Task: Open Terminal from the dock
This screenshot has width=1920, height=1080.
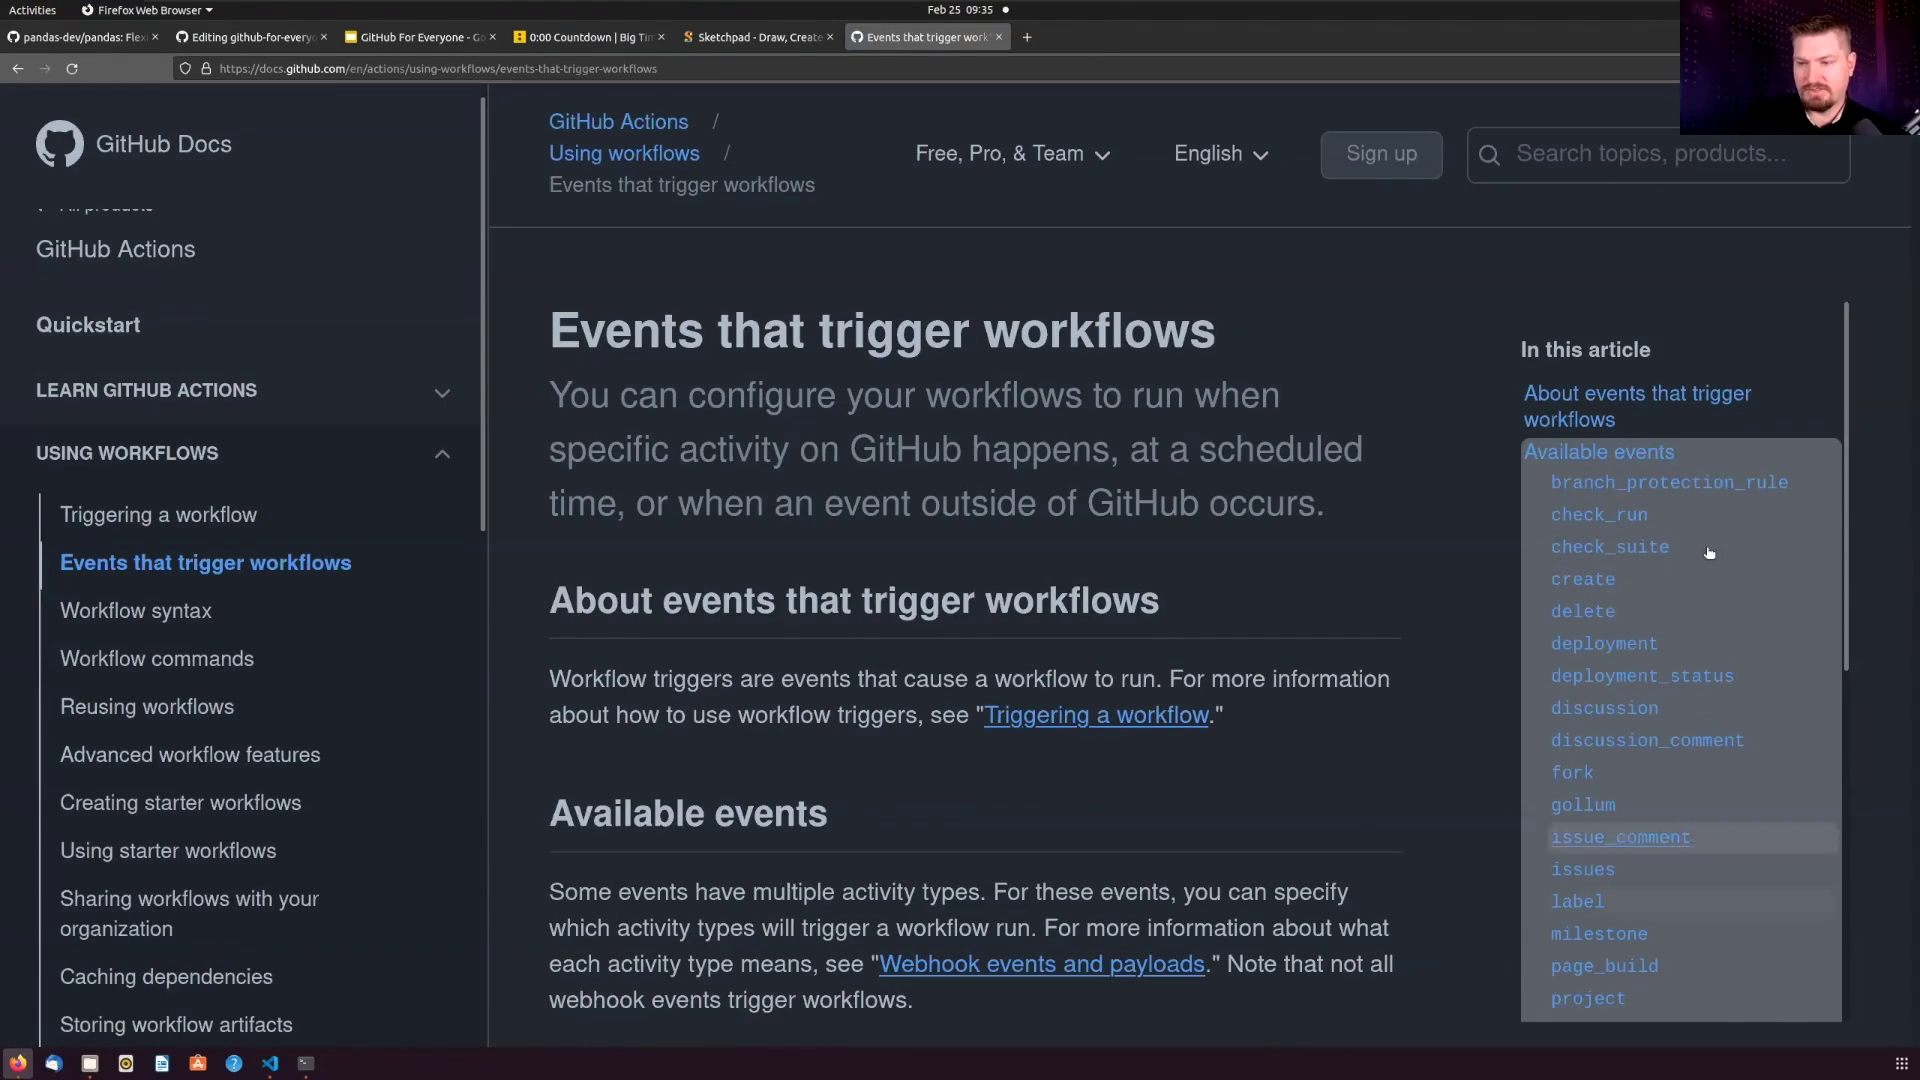Action: 306,1064
